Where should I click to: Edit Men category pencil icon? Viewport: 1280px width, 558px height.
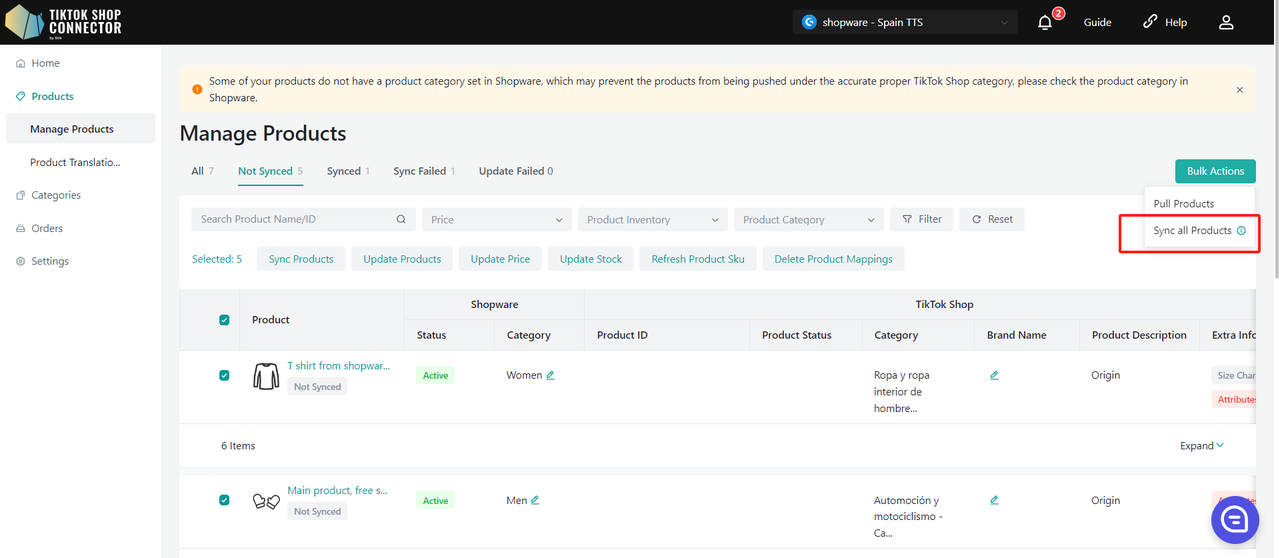[x=535, y=501]
